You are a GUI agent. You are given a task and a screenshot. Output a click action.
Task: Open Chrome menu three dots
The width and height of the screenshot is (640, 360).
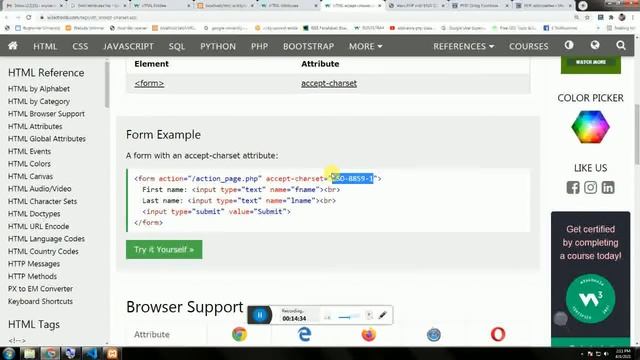634,18
